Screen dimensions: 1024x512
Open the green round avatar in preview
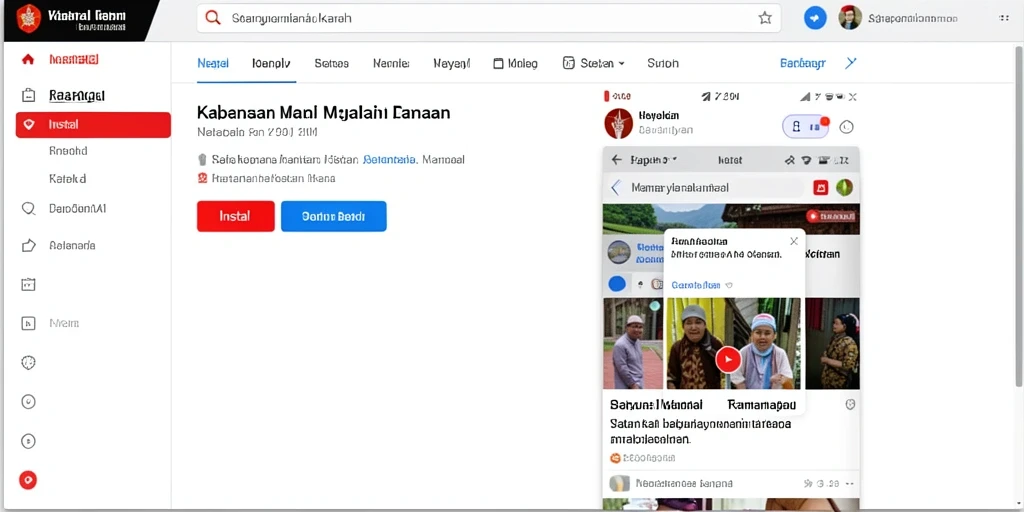pos(844,188)
